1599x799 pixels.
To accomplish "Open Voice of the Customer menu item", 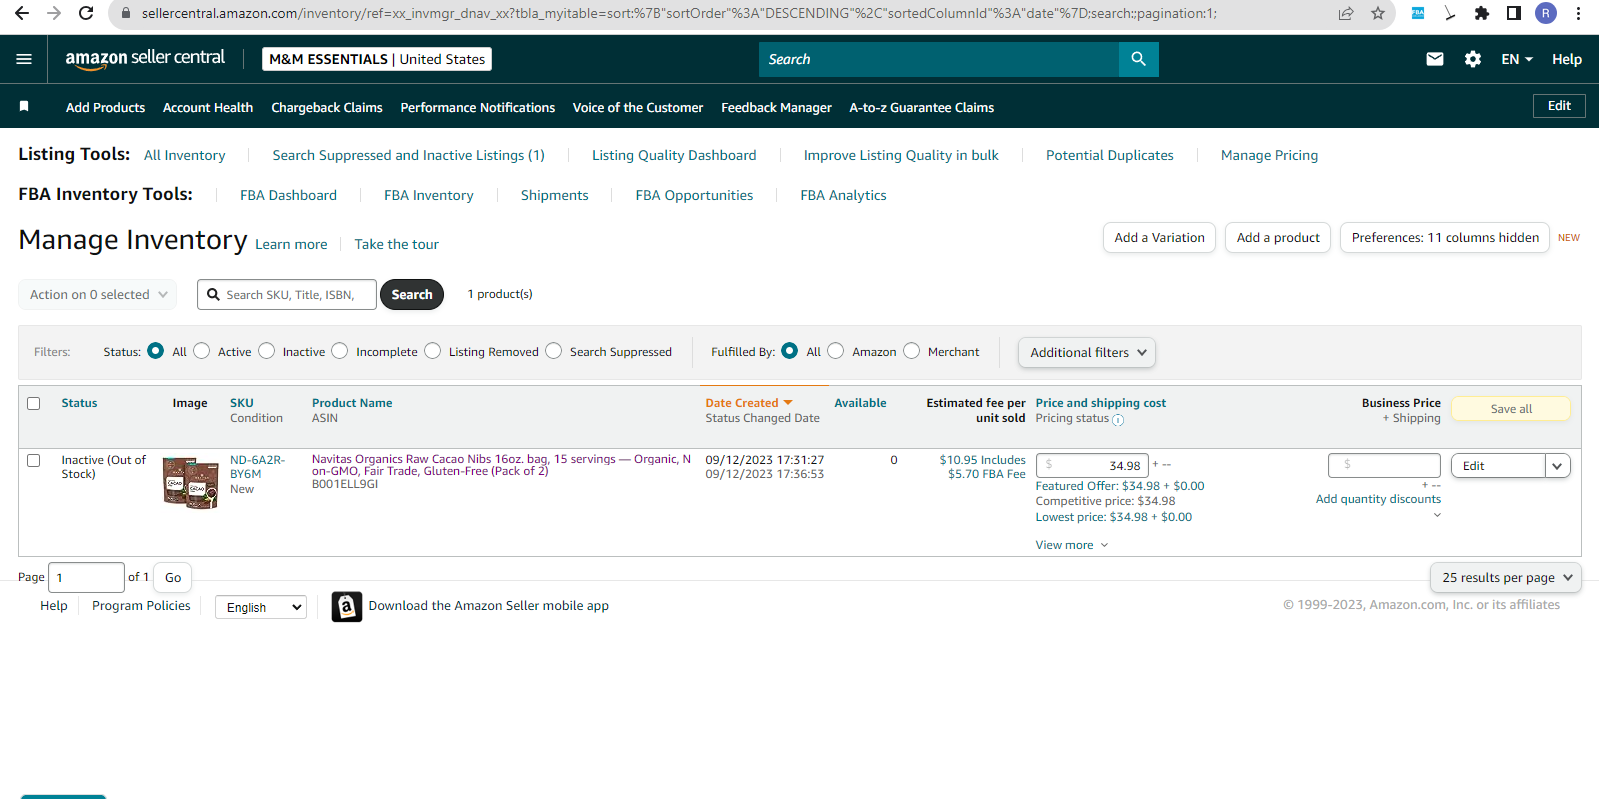I will click(x=638, y=107).
